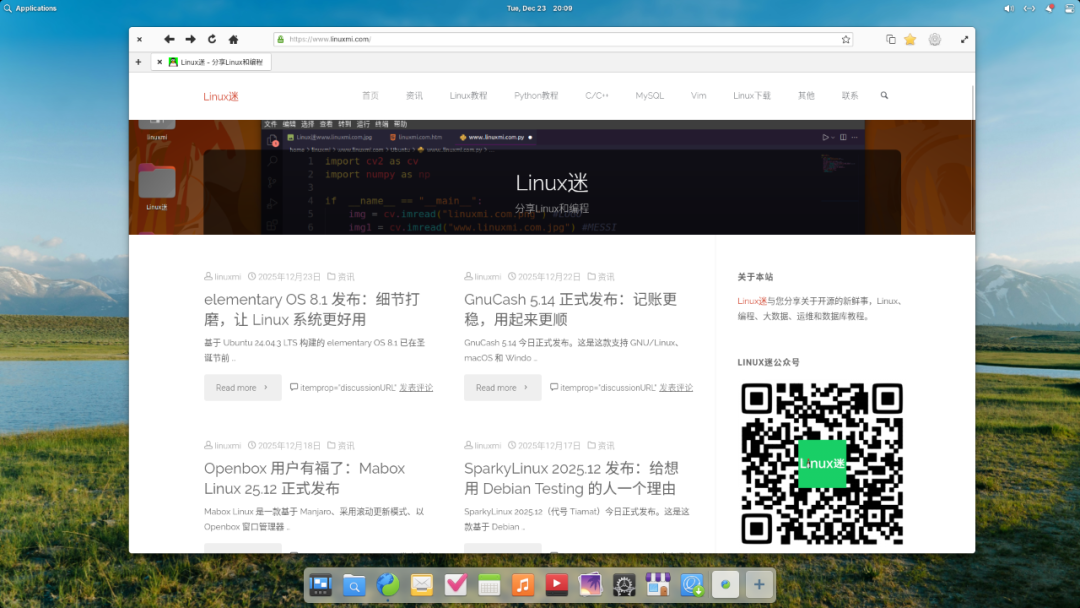Click the browser back arrow icon
1080x608 pixels.
pos(168,39)
